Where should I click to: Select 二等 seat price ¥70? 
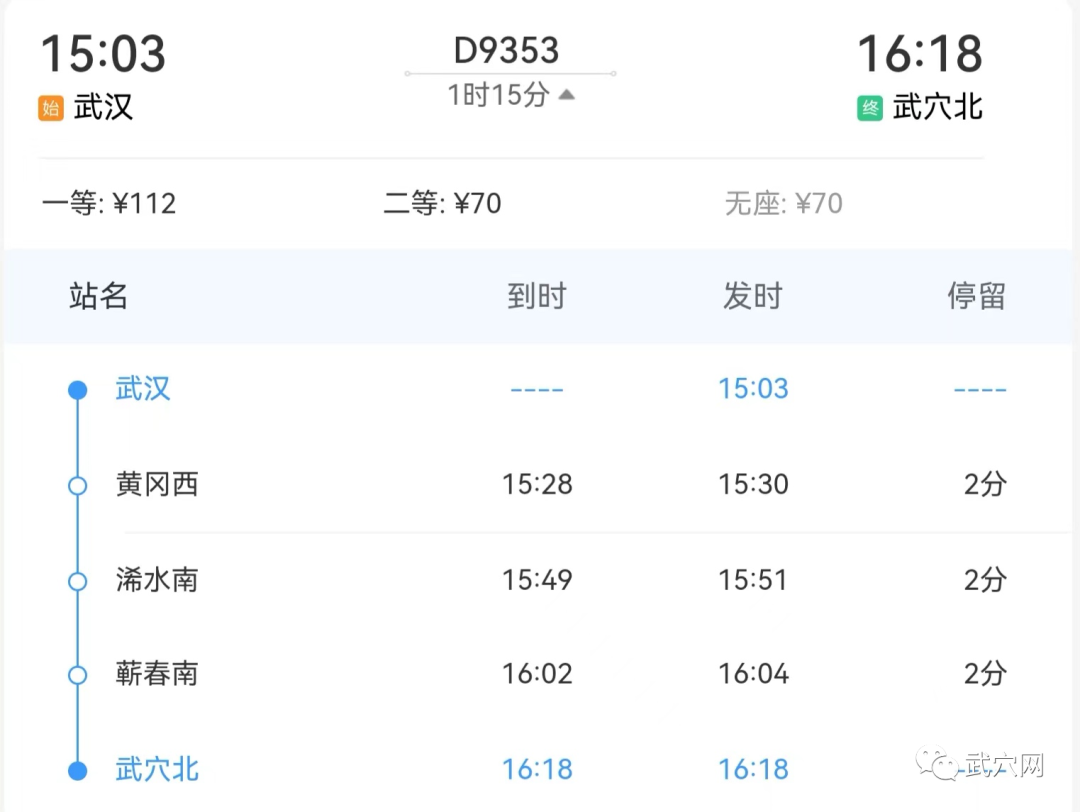pyautogui.click(x=443, y=203)
